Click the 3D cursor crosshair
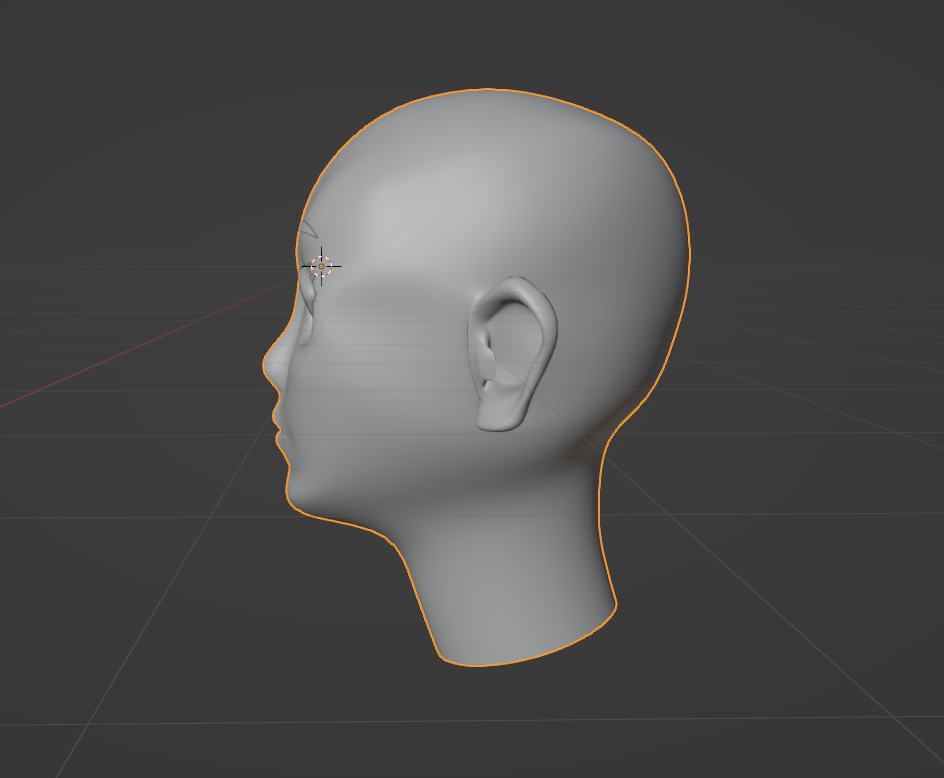 coord(321,265)
